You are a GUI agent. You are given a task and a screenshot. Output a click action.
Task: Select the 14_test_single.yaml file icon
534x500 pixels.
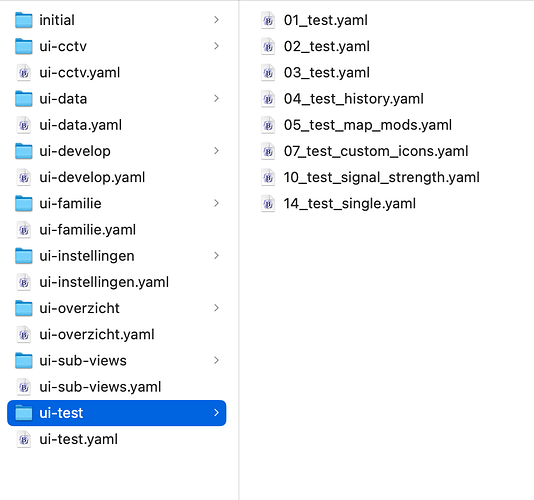[x=268, y=204]
